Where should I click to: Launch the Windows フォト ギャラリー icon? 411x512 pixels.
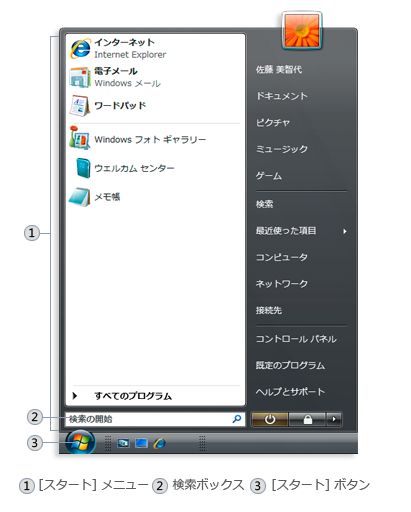pyautogui.click(x=80, y=138)
